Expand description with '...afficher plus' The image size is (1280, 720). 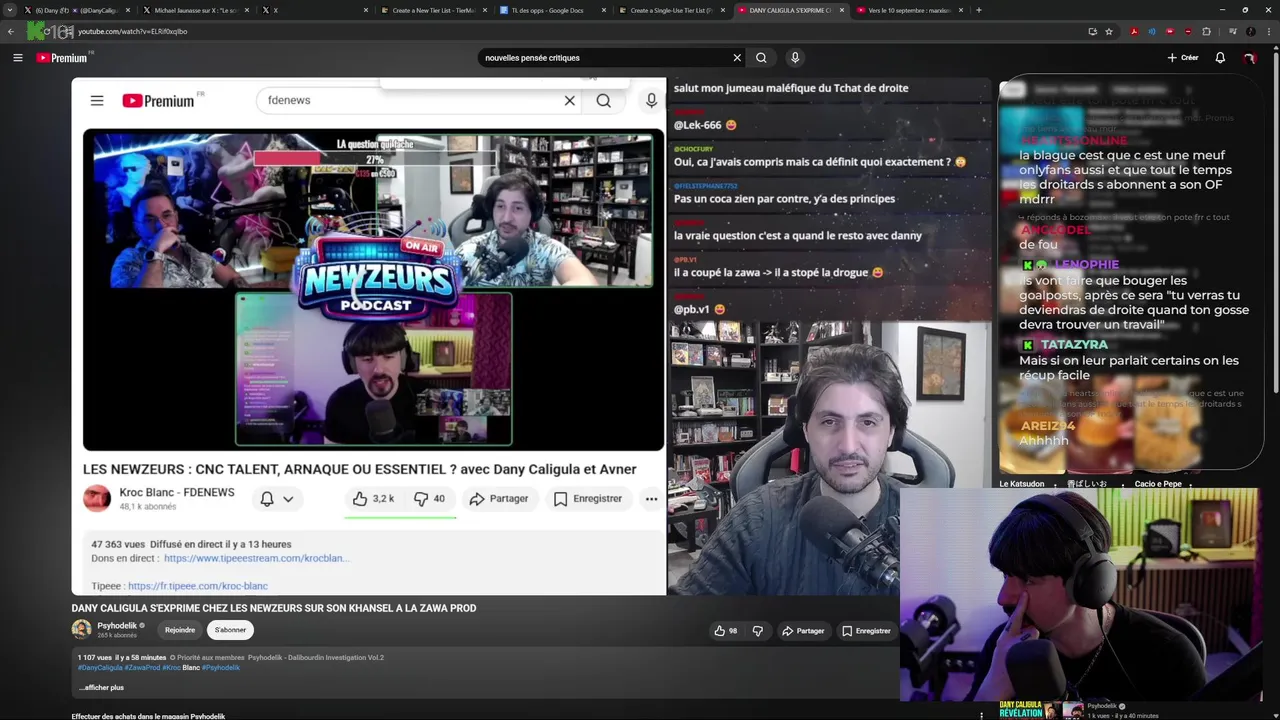click(x=101, y=688)
